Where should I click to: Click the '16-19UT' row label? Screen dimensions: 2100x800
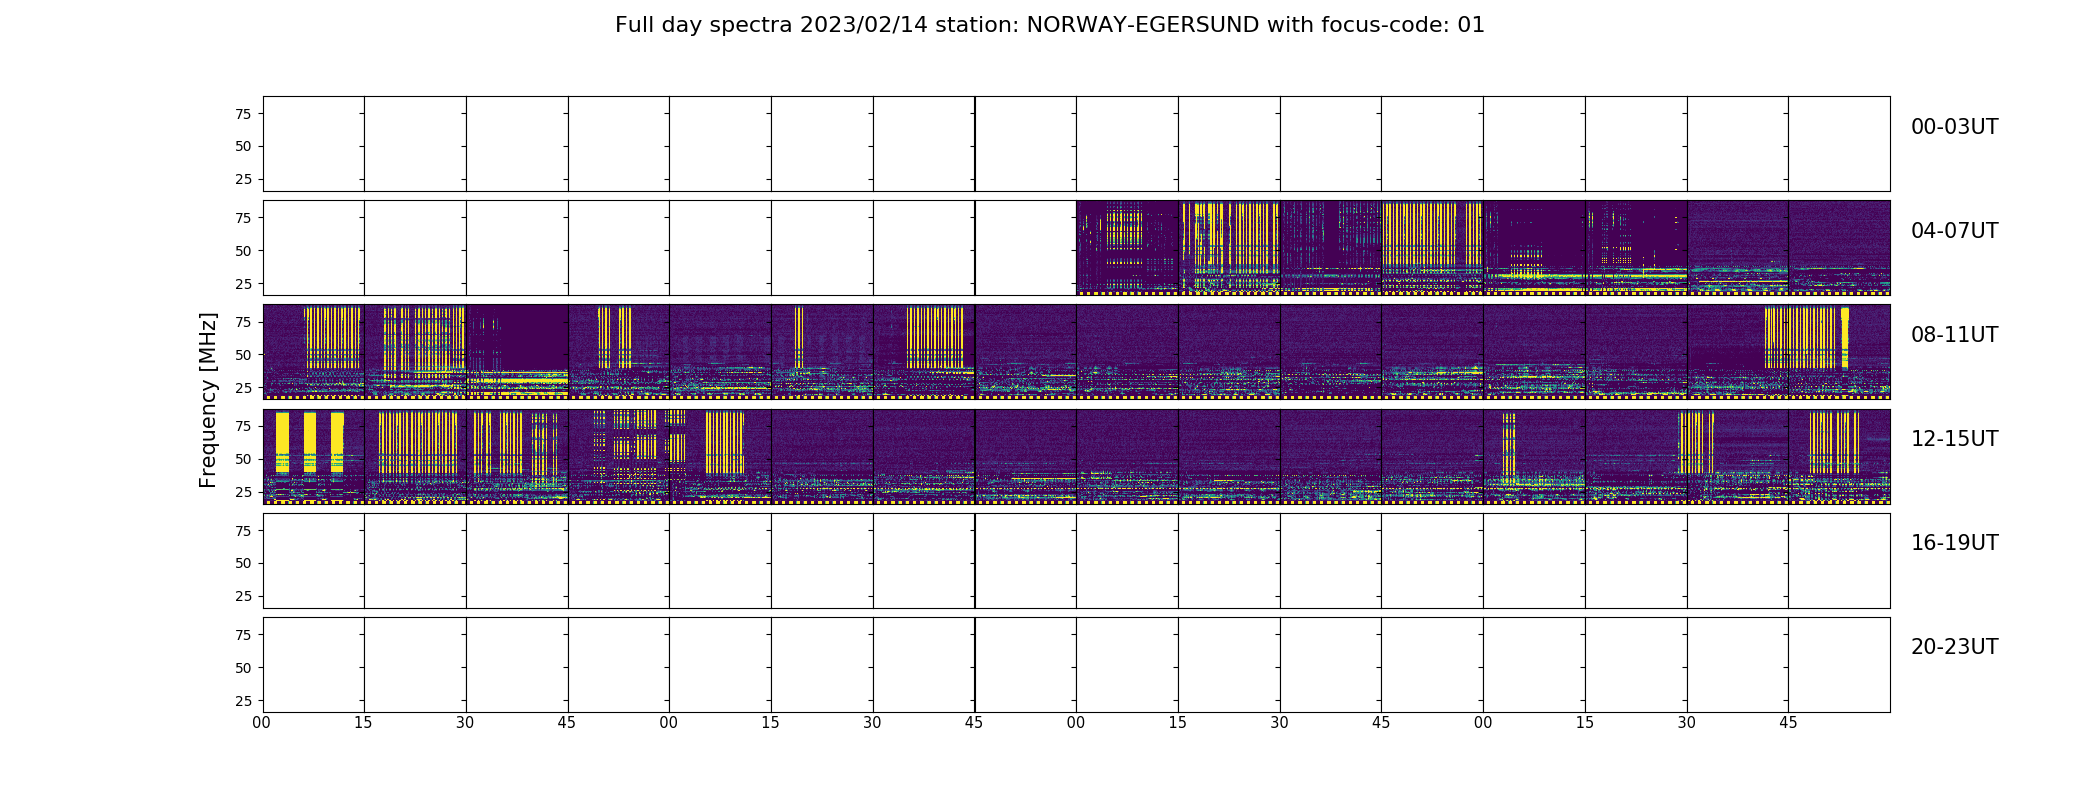pyautogui.click(x=1954, y=543)
